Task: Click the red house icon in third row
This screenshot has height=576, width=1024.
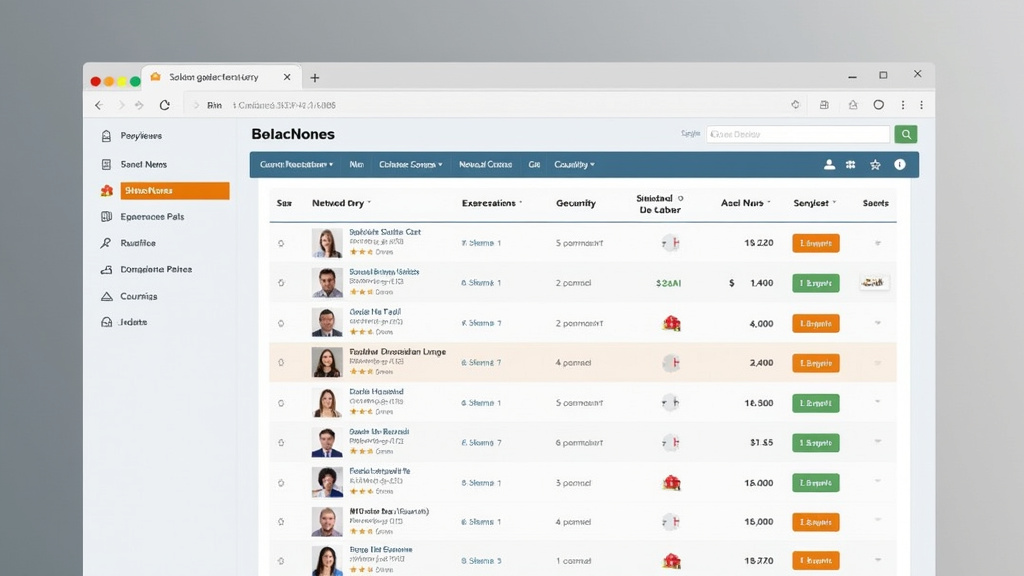Action: click(x=672, y=323)
